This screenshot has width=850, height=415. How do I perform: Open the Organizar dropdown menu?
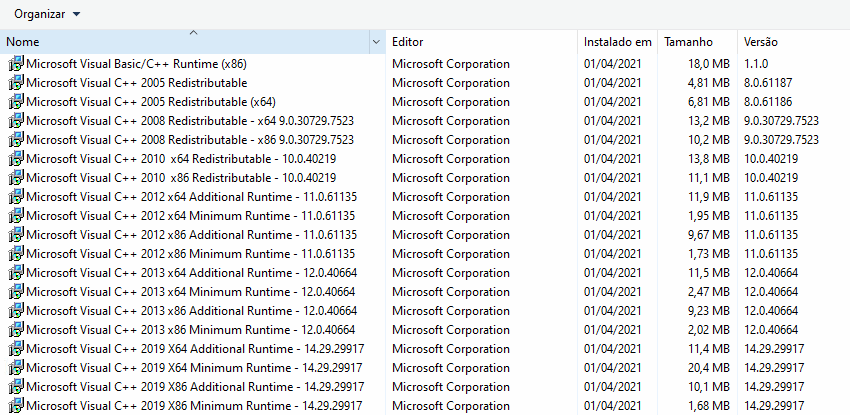coord(47,14)
